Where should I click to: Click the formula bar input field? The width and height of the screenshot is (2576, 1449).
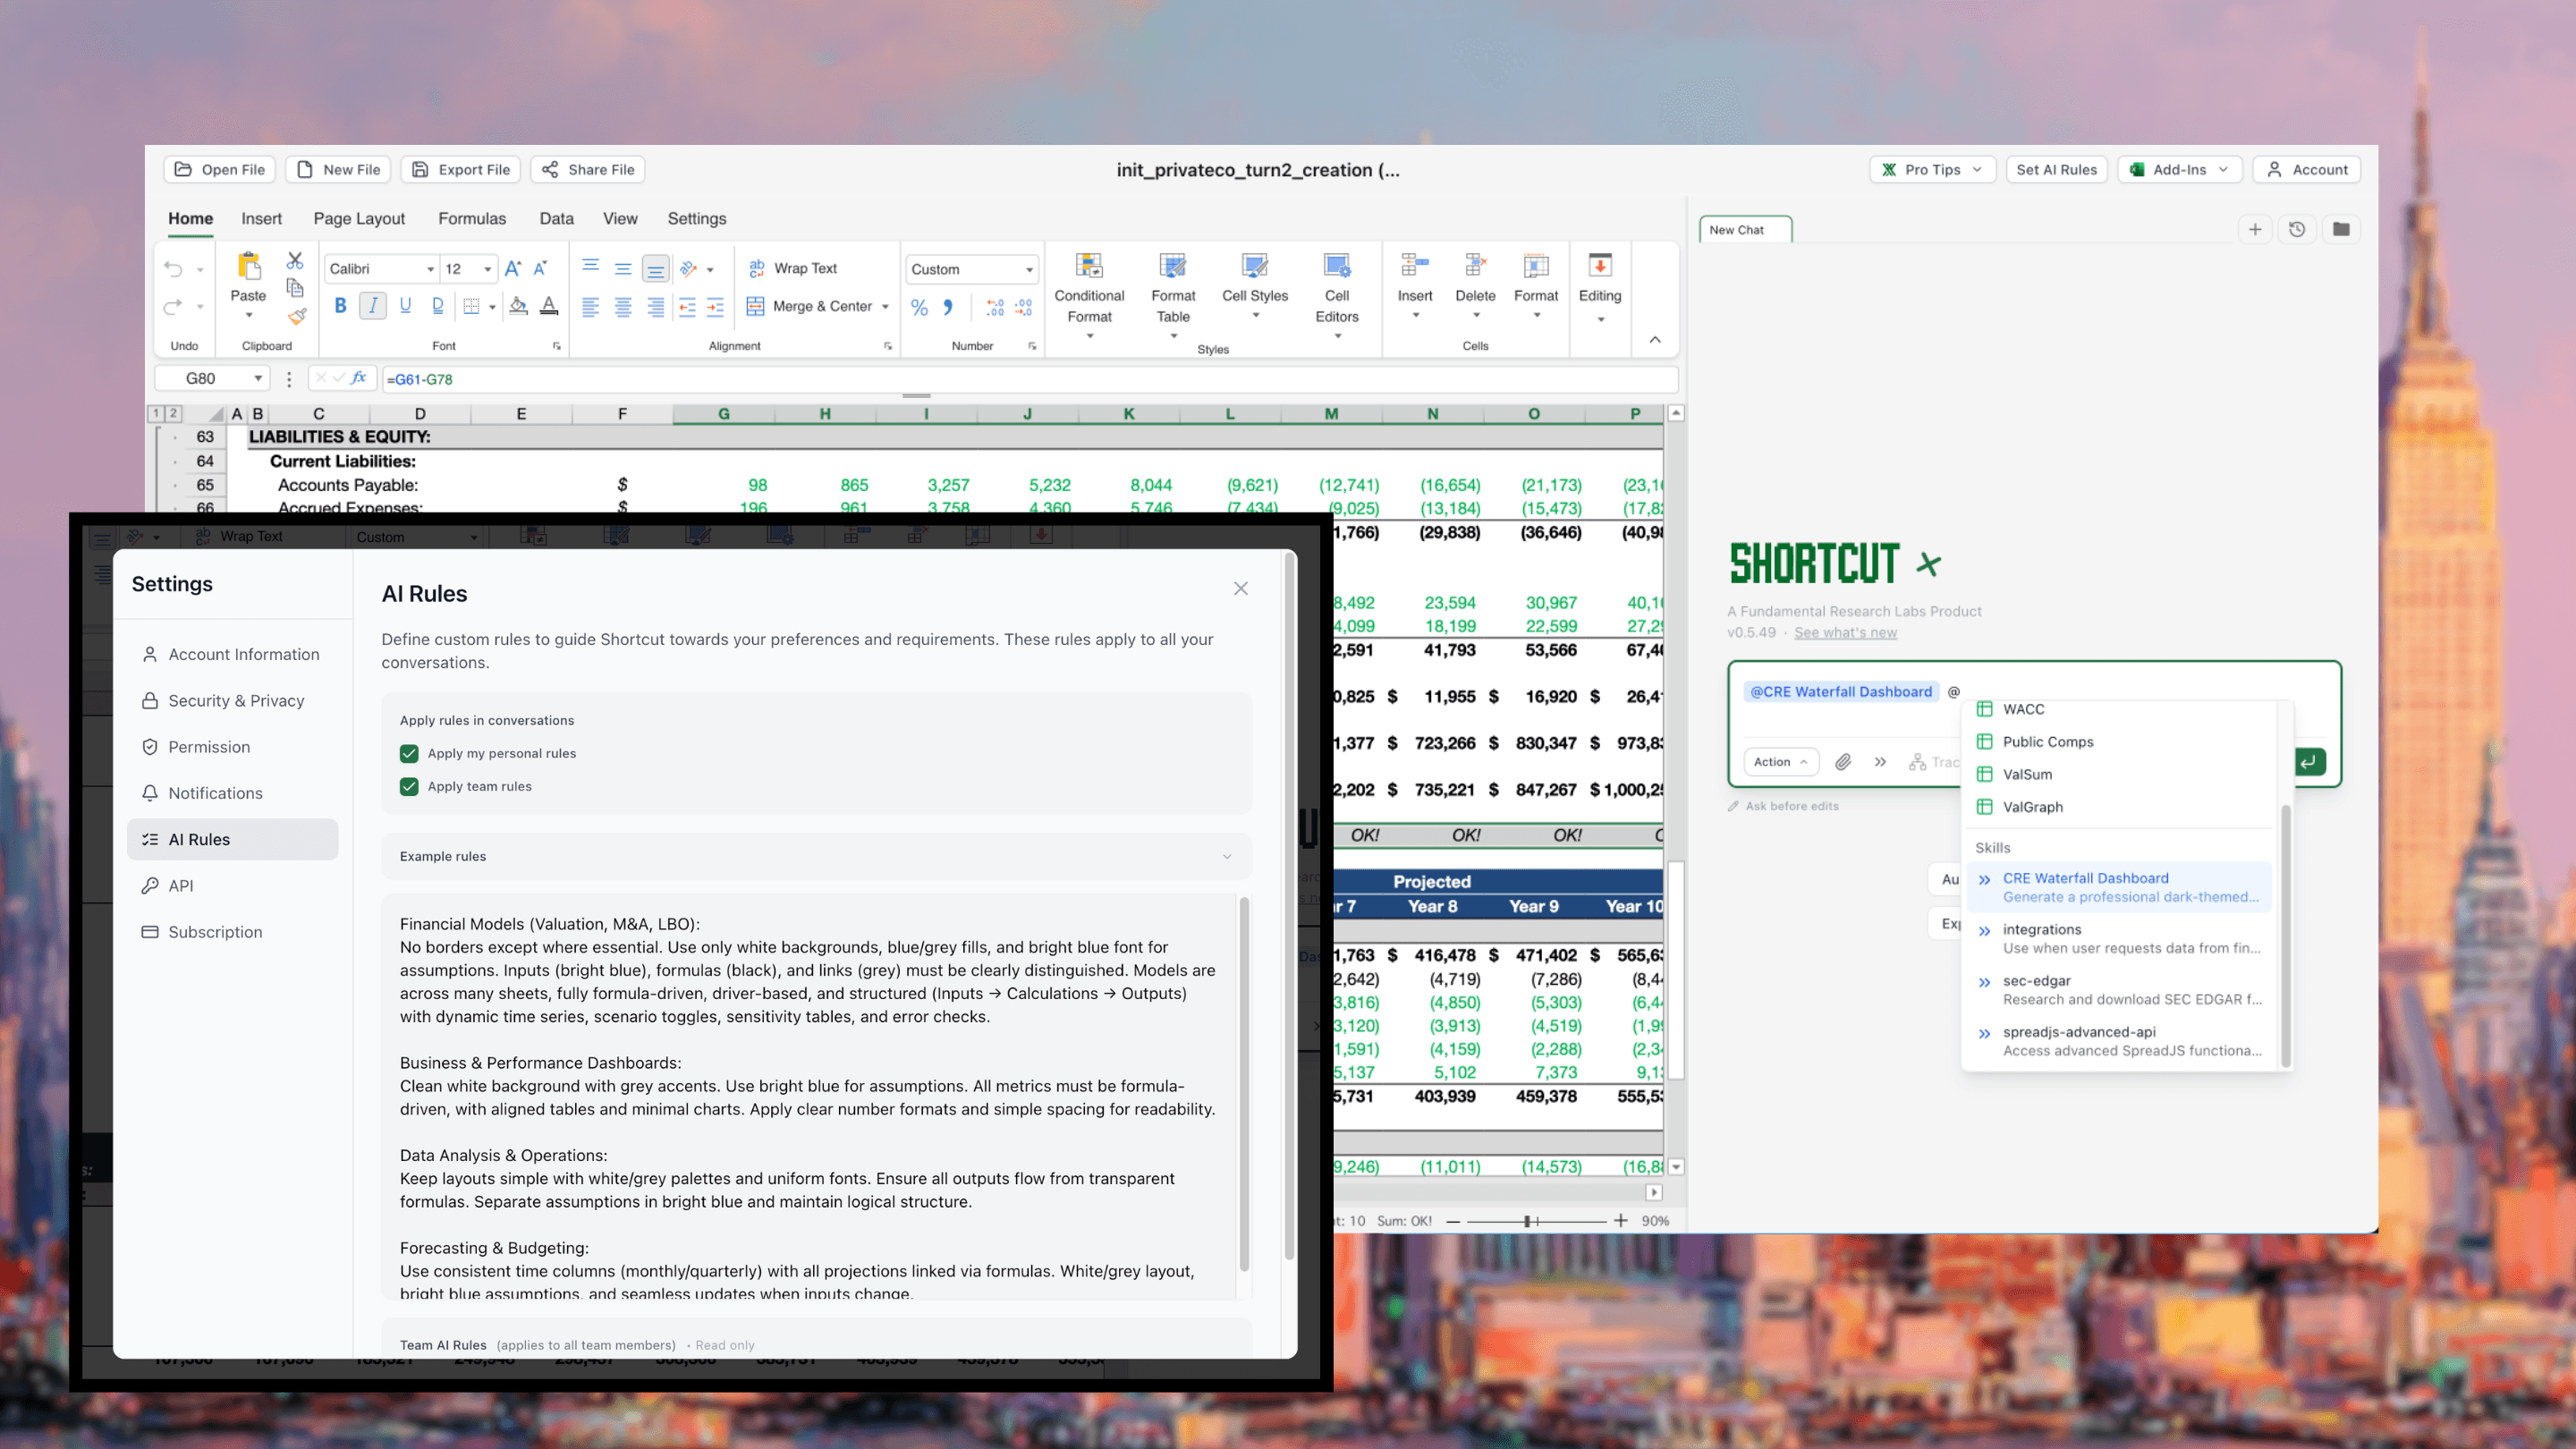[1029, 379]
